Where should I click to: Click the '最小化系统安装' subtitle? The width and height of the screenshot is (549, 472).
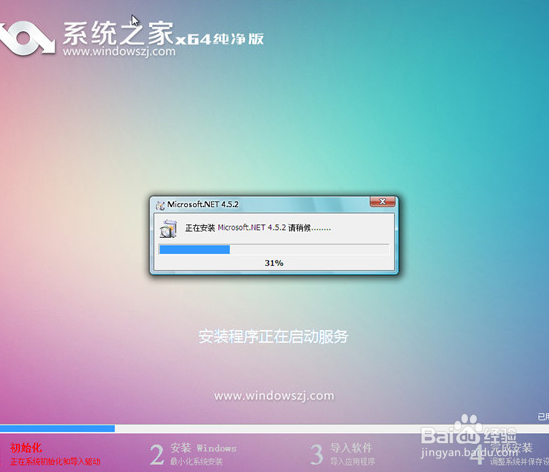(x=196, y=461)
